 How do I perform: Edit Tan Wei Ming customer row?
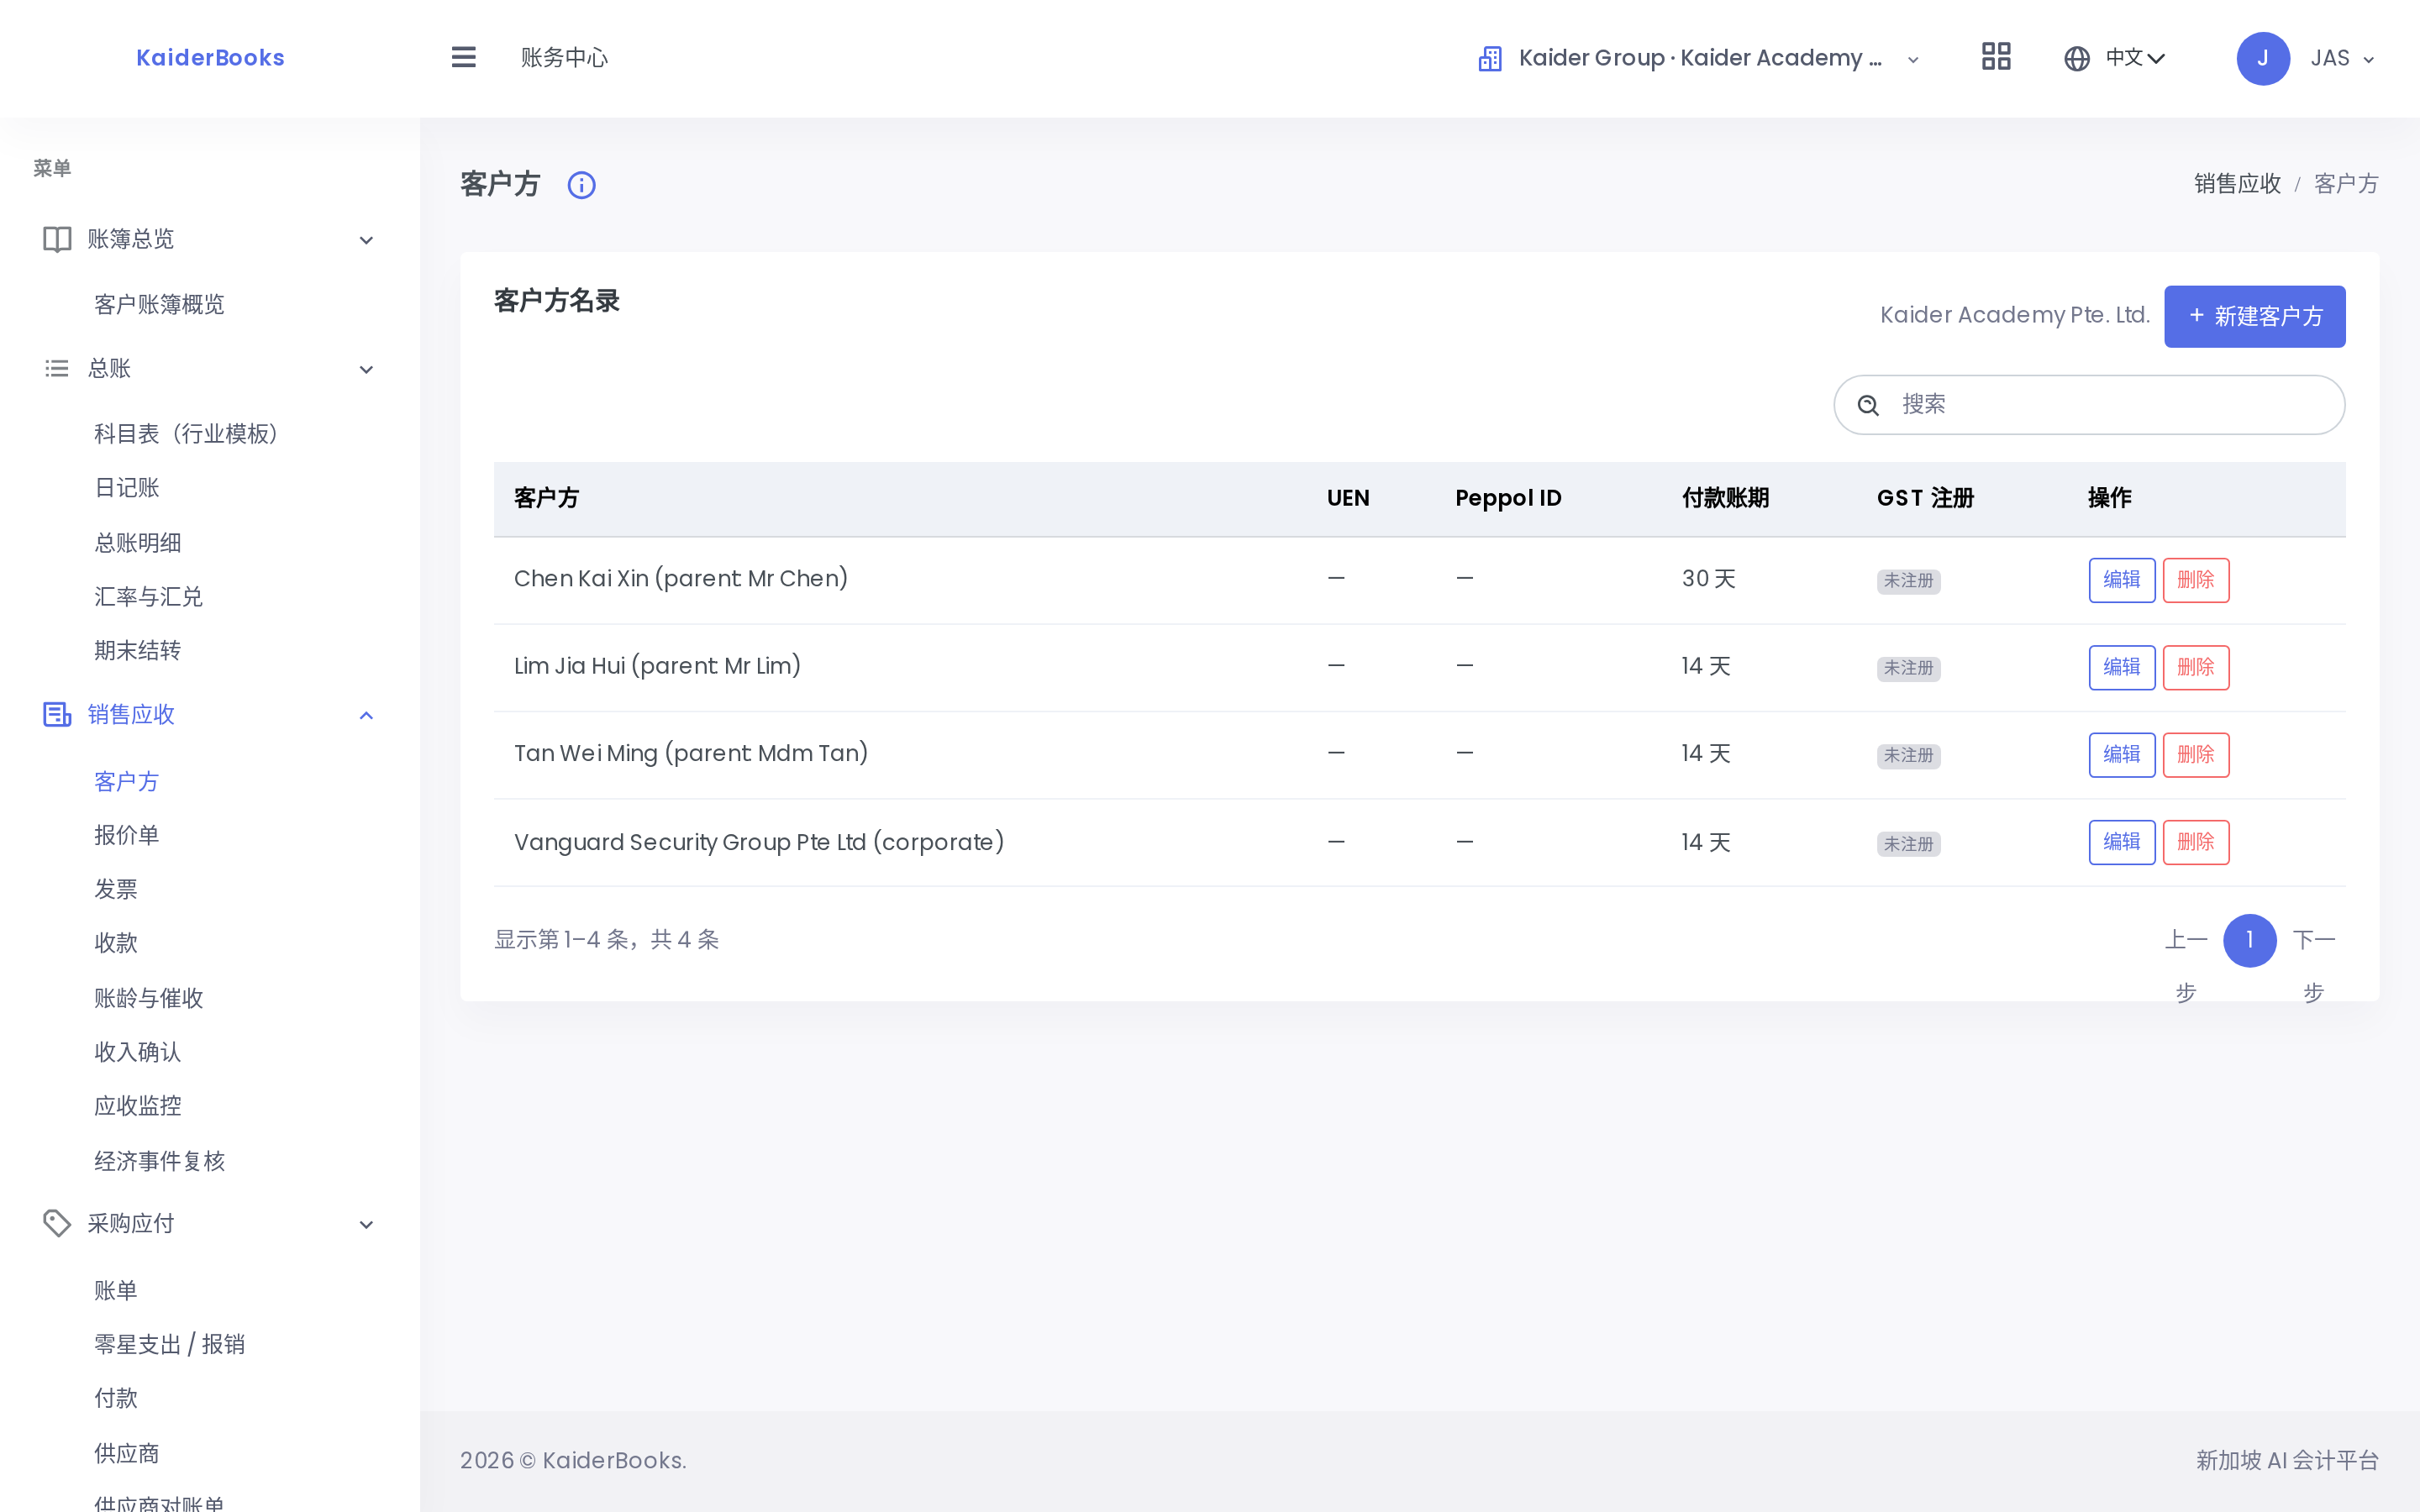pyautogui.click(x=2121, y=755)
